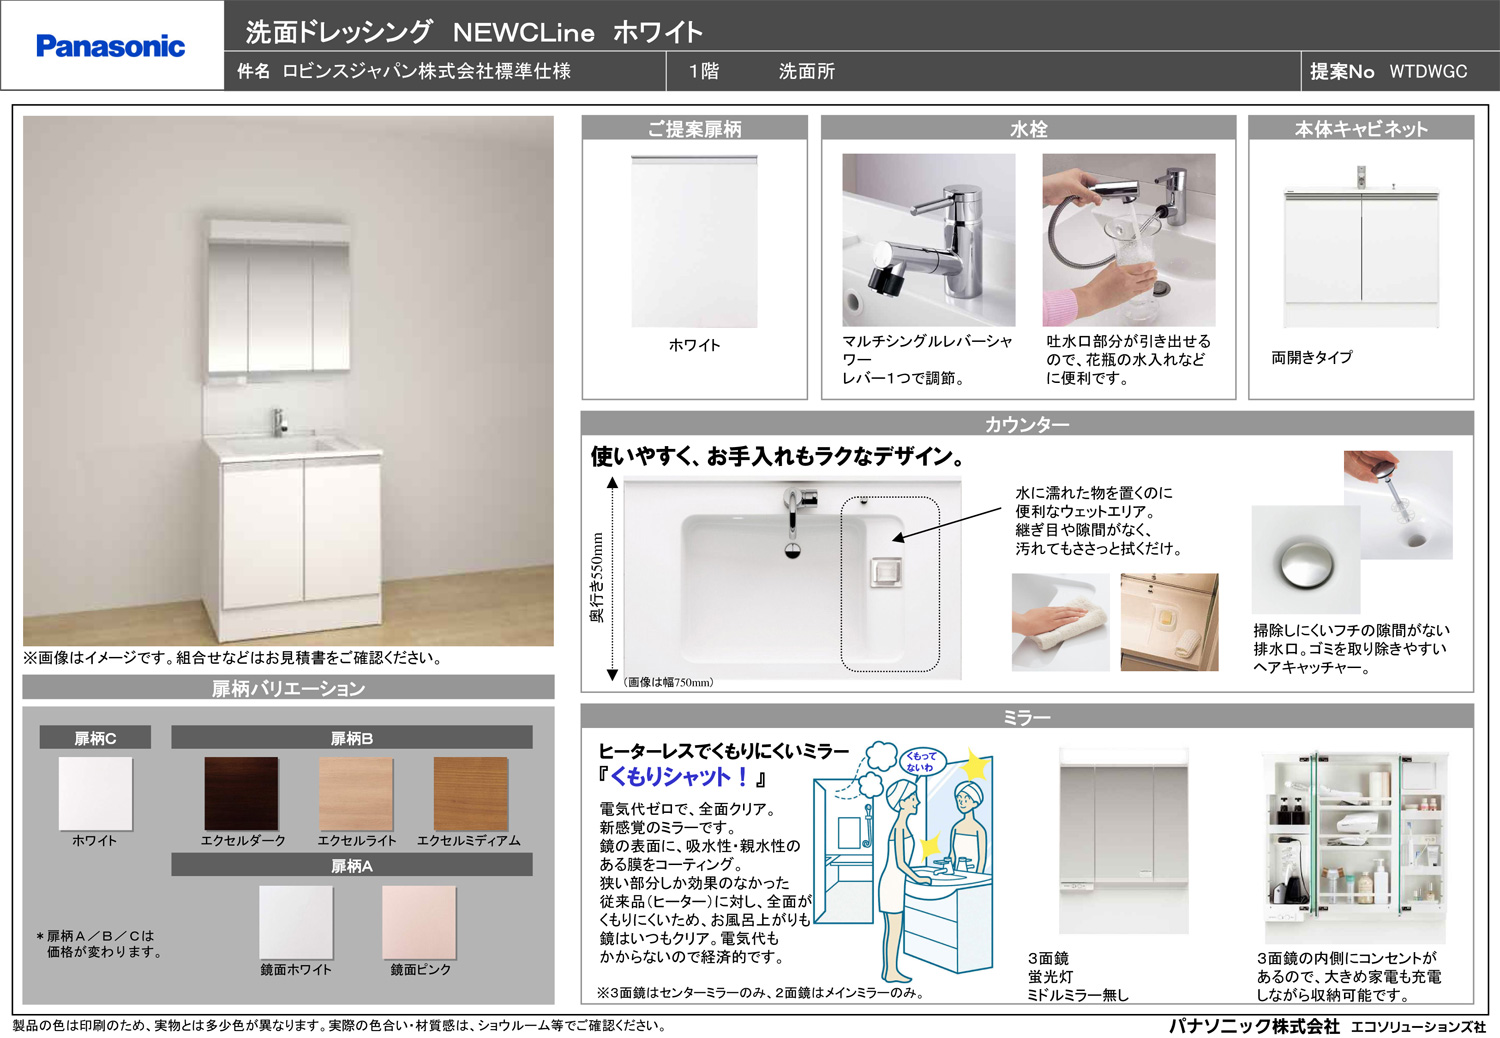Click the 3面鏡の内側にコンセント caption
This screenshot has height=1038, width=1500.
(1349, 977)
